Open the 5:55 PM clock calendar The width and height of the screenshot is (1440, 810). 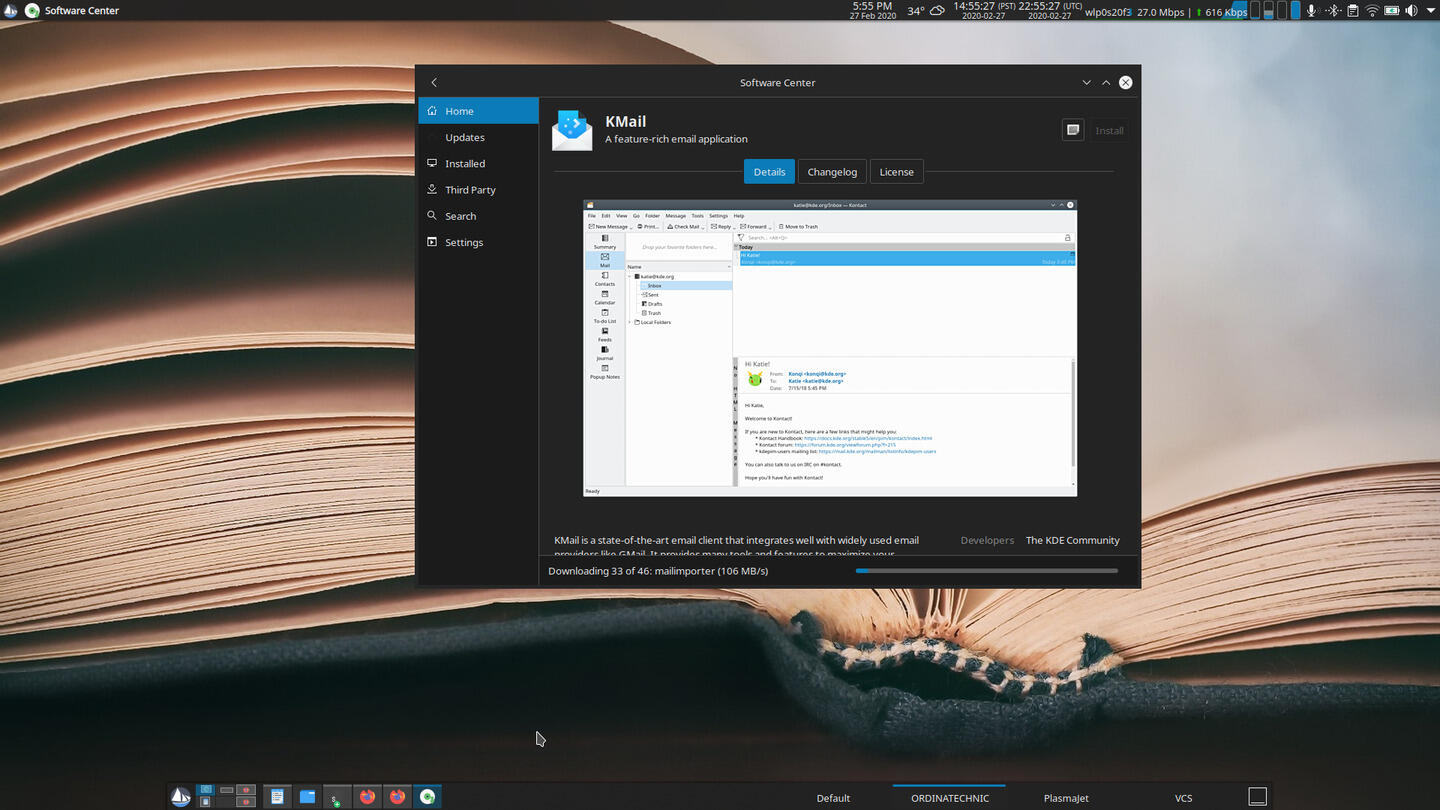[872, 11]
